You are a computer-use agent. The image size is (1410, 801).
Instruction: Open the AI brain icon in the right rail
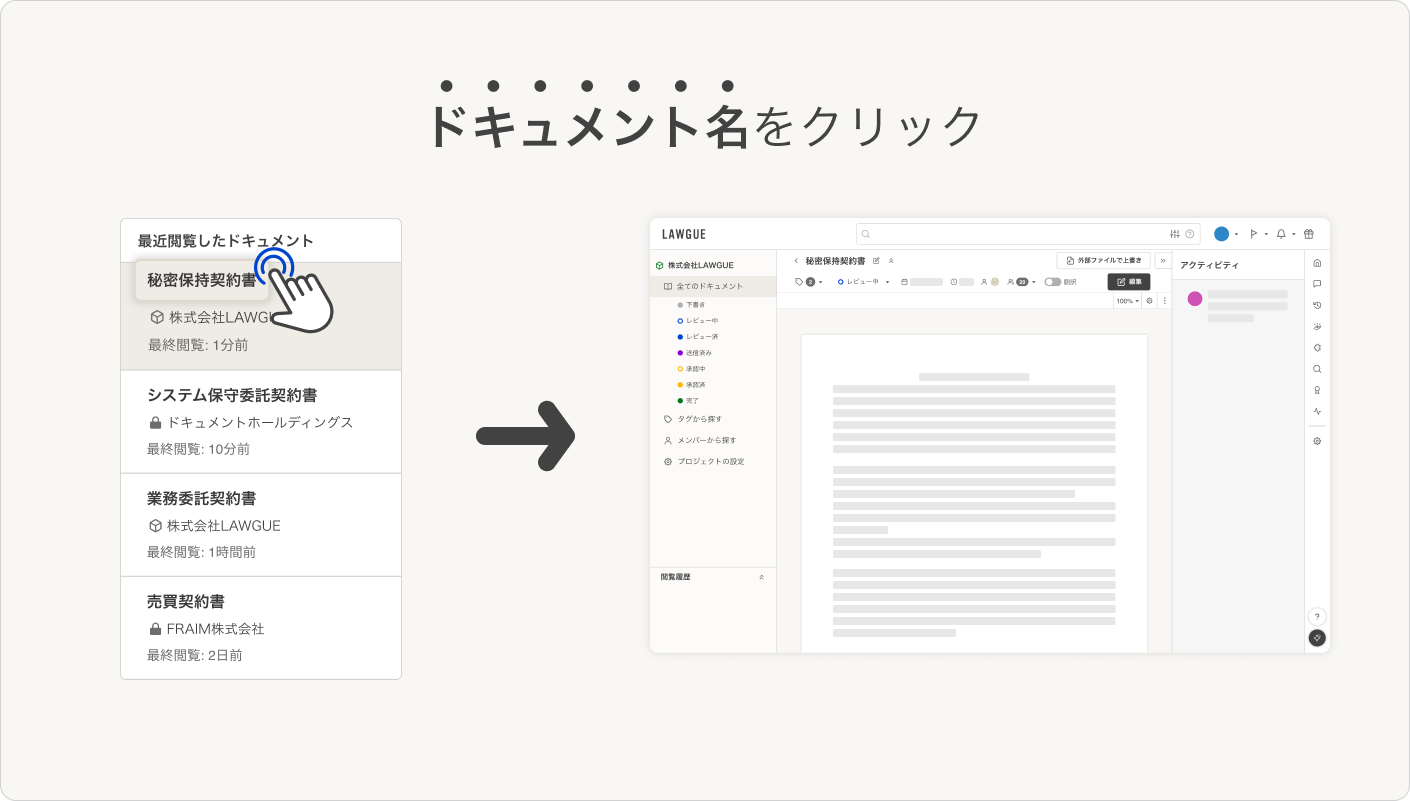click(x=1317, y=347)
